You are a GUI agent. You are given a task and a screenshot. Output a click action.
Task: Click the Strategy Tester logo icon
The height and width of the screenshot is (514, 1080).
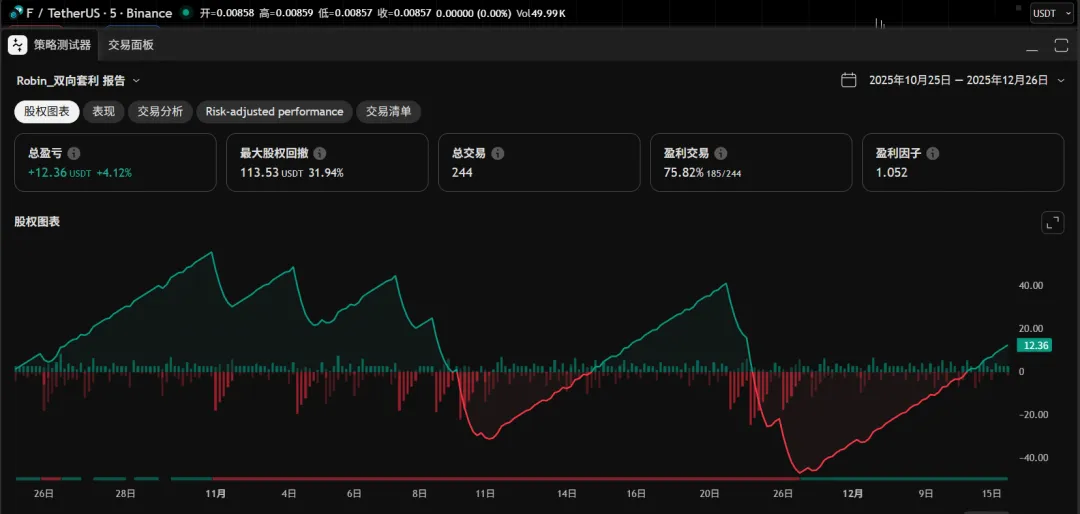point(18,45)
